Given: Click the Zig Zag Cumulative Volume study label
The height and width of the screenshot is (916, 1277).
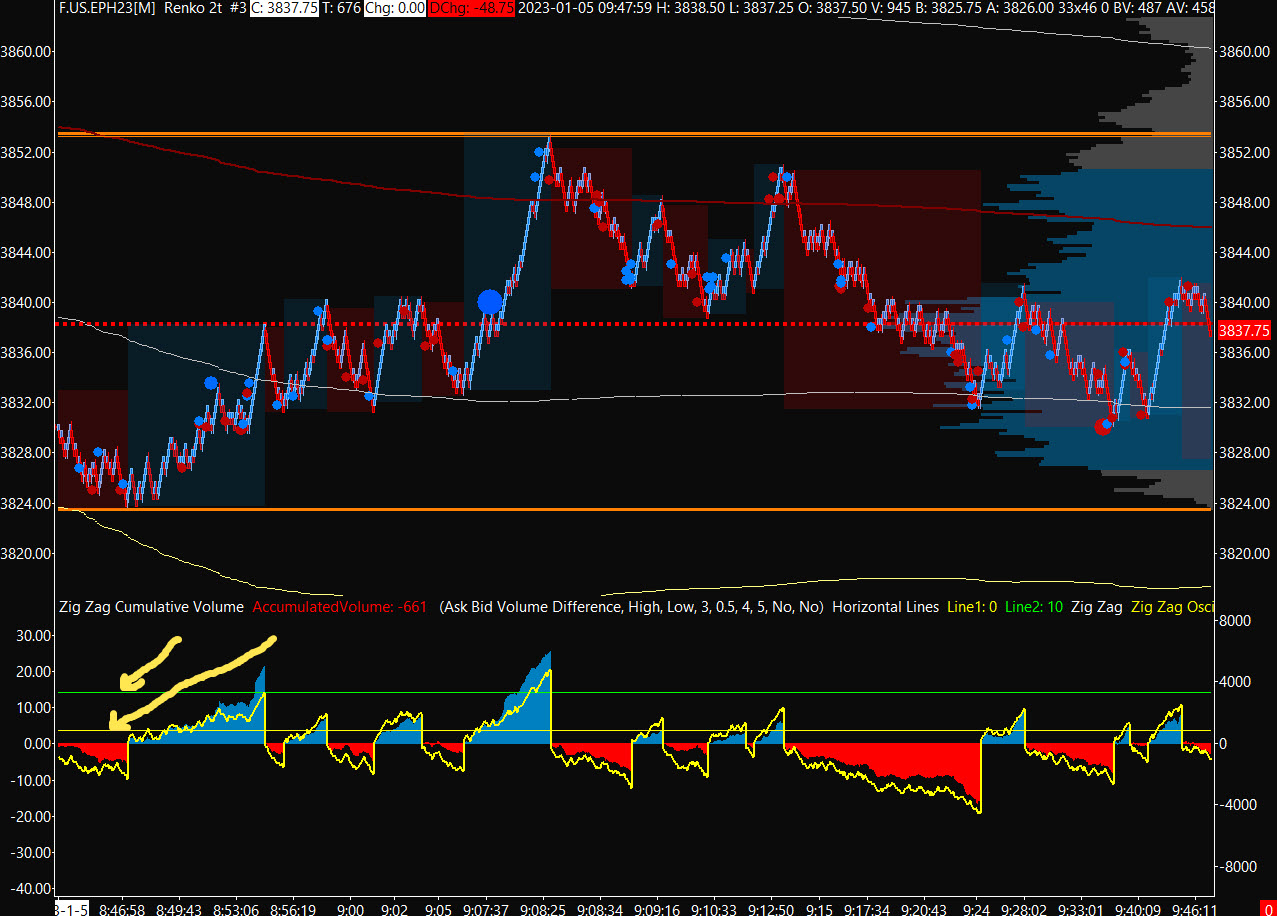Looking at the screenshot, I should [x=151, y=607].
